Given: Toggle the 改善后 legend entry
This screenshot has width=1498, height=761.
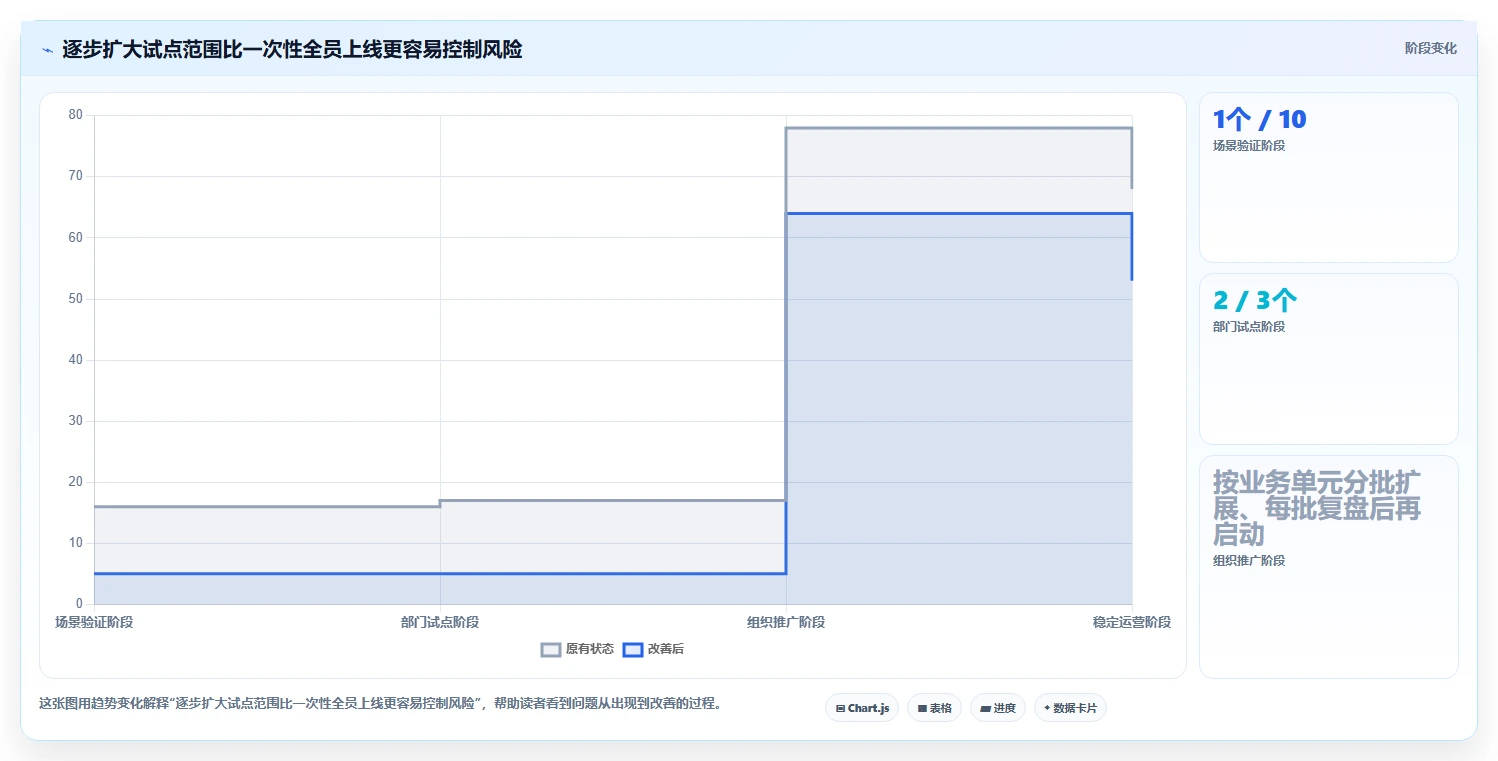Looking at the screenshot, I should (654, 649).
